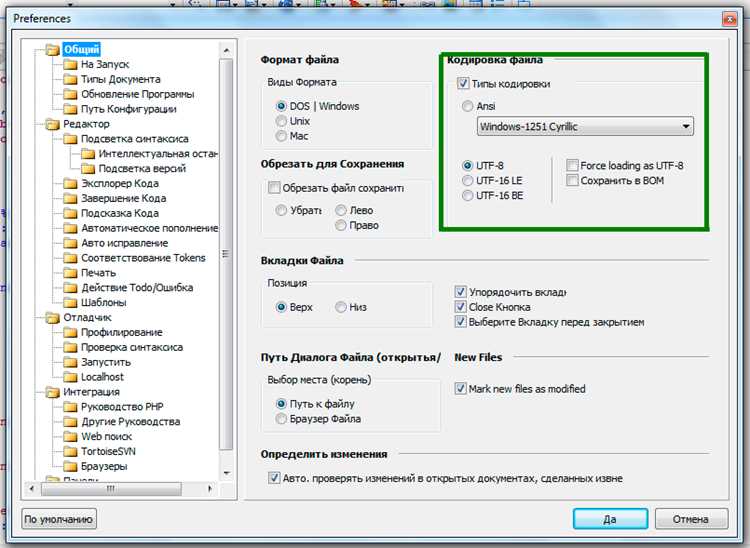Select the Unix file format radio
Image resolution: width=750 pixels, height=548 pixels.
pyautogui.click(x=281, y=121)
